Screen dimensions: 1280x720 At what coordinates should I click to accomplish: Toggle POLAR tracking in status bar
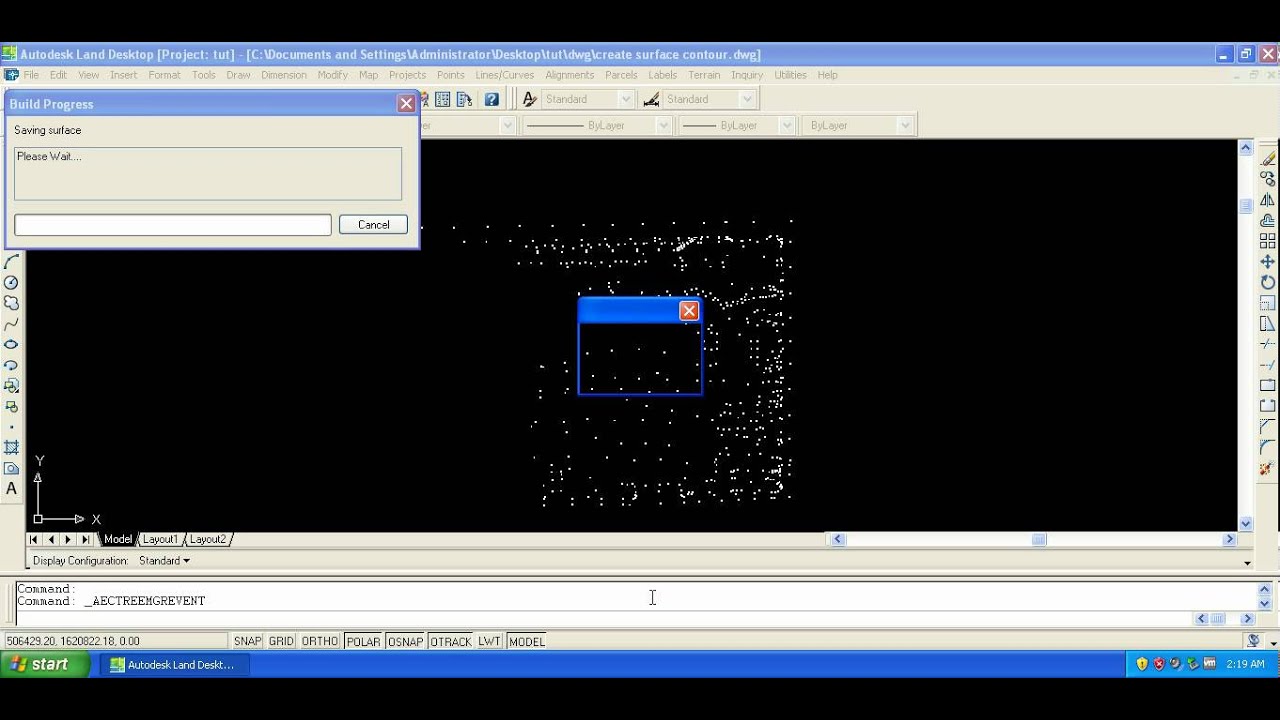pos(363,641)
